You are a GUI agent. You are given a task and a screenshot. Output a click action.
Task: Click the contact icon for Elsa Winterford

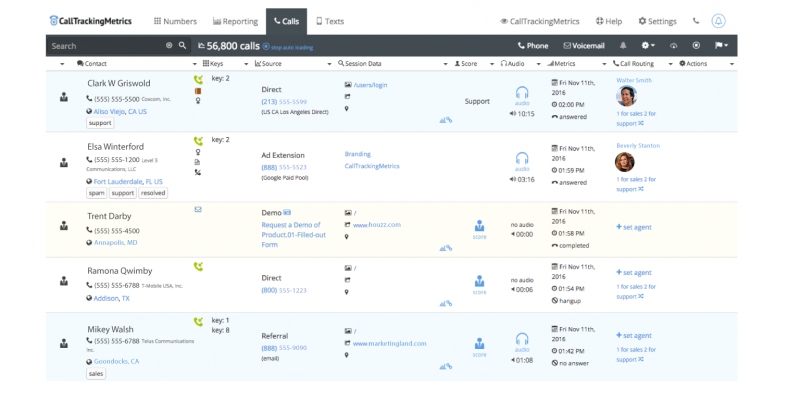click(64, 162)
